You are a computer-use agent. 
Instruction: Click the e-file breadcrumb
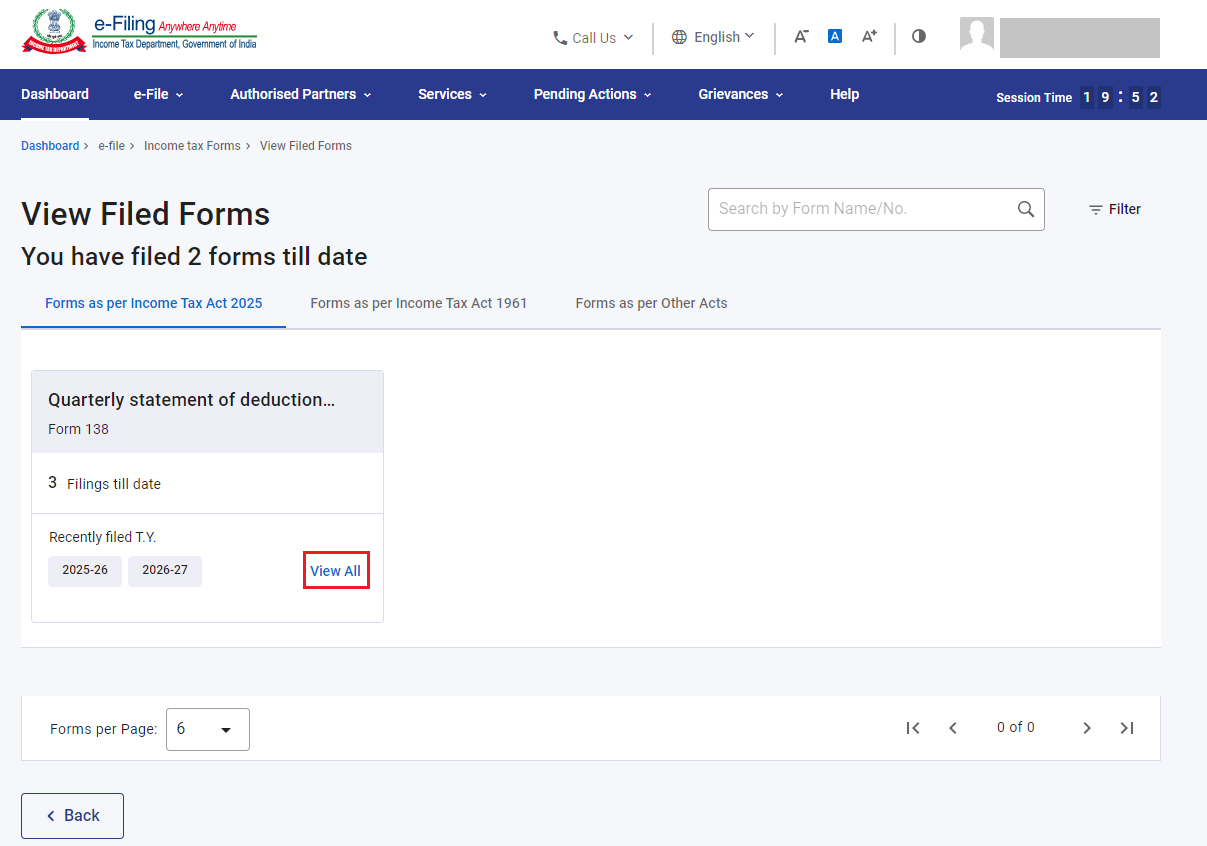[x=111, y=146]
